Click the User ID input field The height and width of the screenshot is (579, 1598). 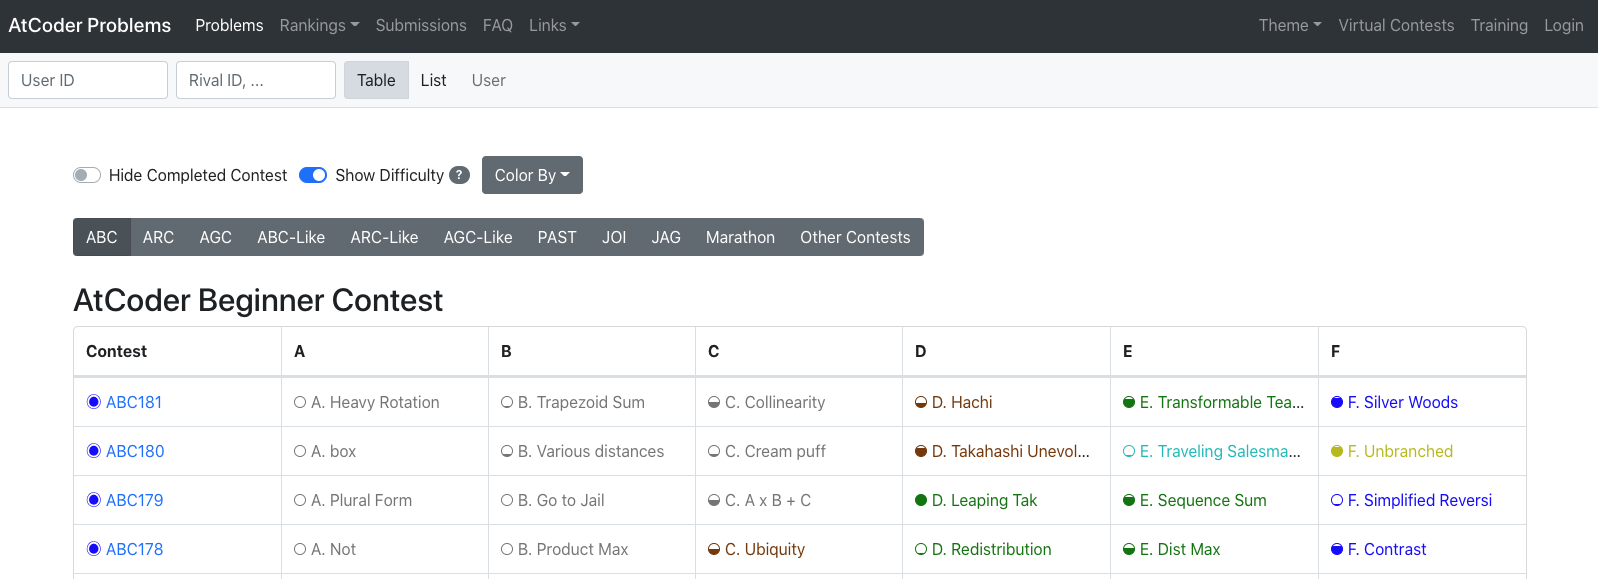tap(88, 80)
